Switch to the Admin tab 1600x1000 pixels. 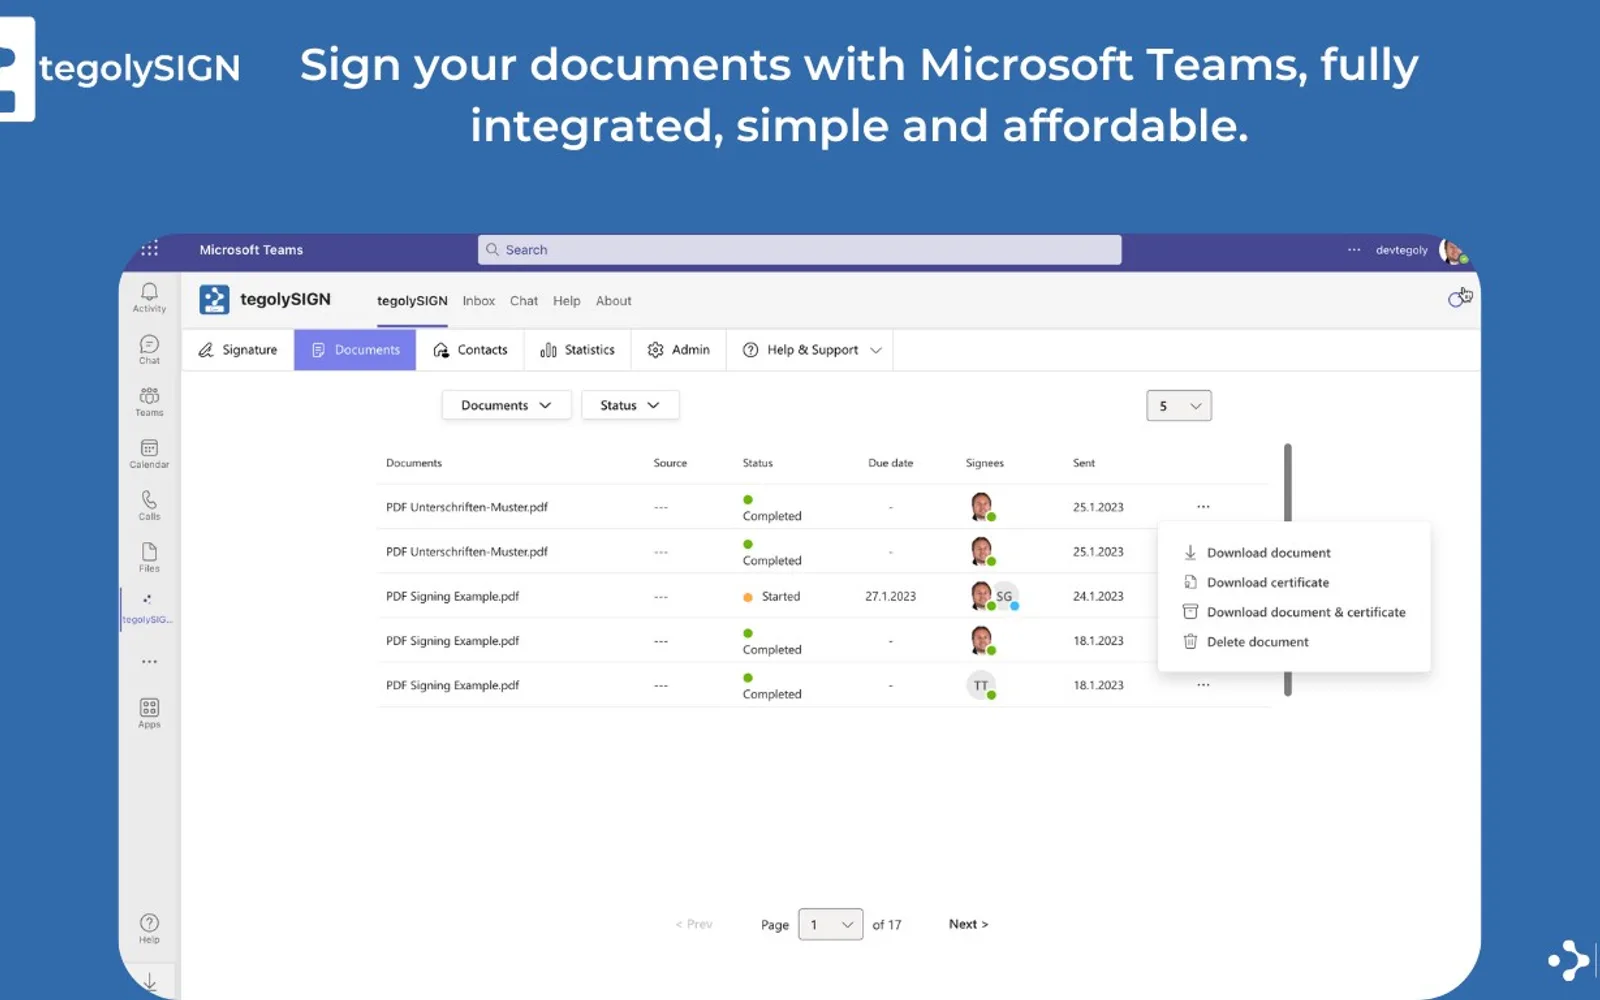679,350
